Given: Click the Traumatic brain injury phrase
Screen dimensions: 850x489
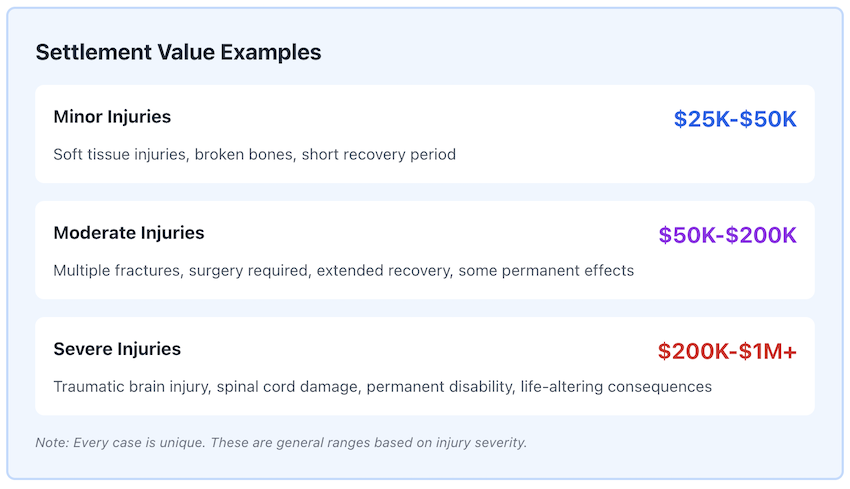Looking at the screenshot, I should [129, 387].
